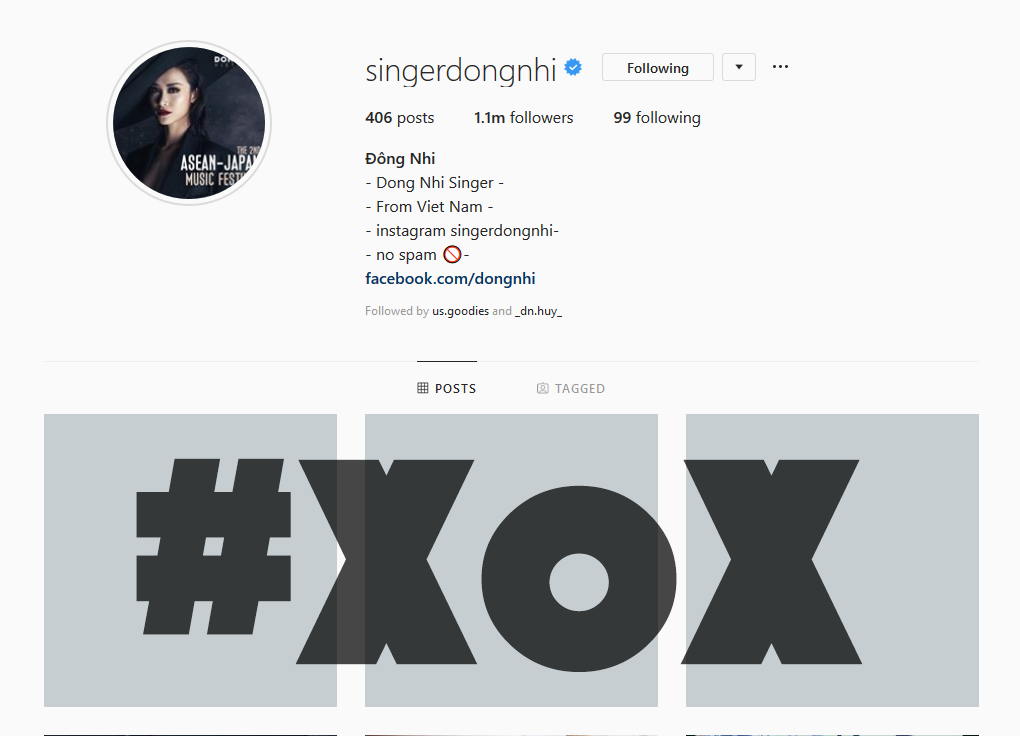Screen dimensions: 1020x736
Task: Click the no-spam prohibited emoji in bio
Action: (x=452, y=254)
